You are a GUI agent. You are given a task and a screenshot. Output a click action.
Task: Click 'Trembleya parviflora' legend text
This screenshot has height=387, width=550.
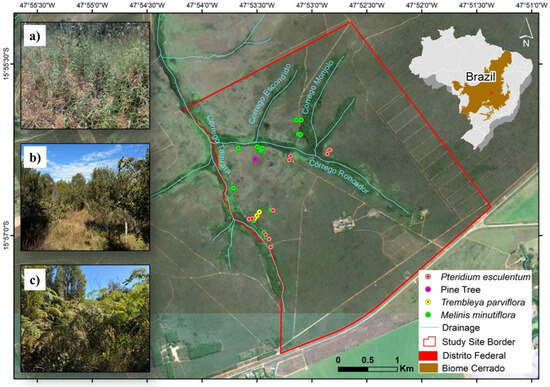[x=483, y=302]
